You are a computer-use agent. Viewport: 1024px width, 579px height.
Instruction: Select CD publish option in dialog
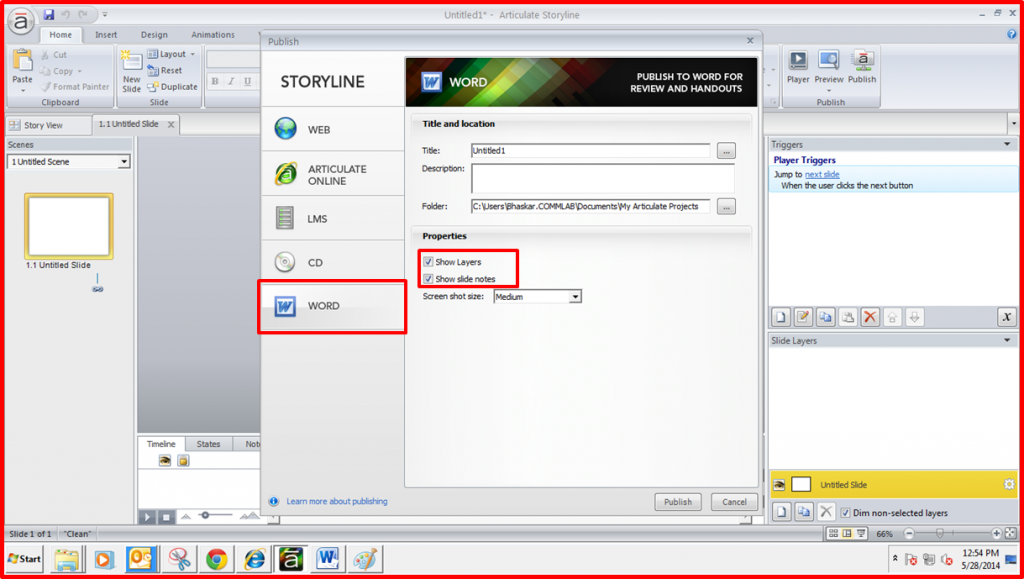click(x=333, y=262)
